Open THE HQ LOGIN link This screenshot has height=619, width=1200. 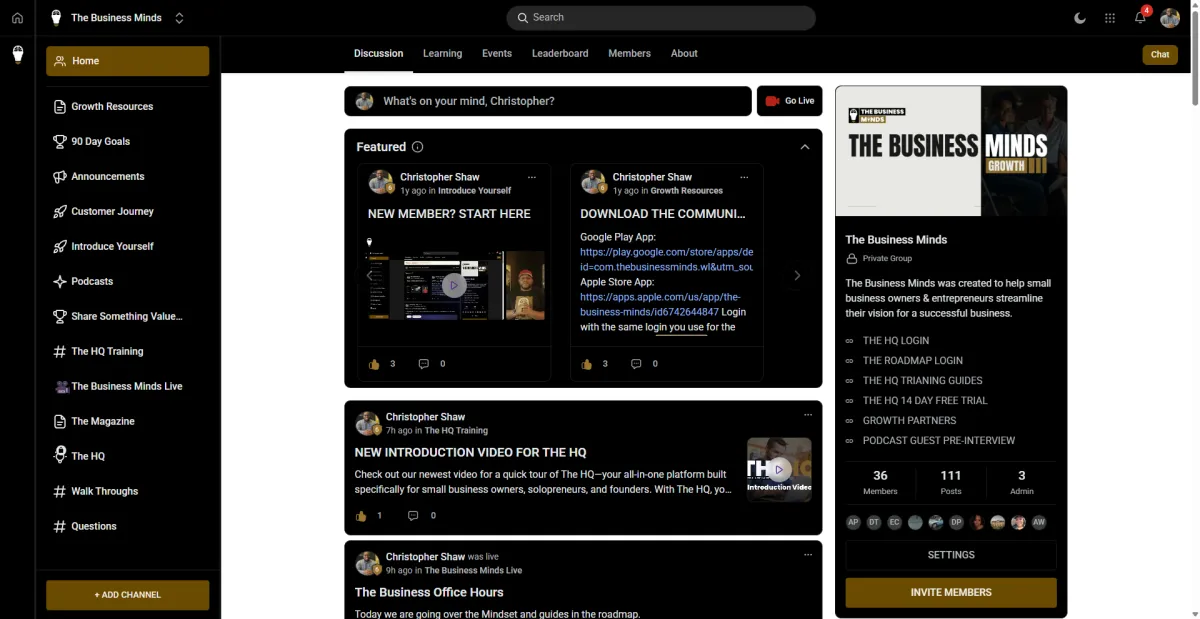[896, 341]
